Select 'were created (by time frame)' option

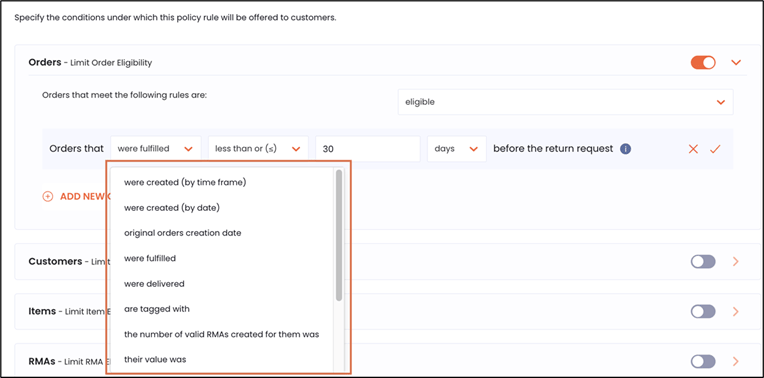(185, 182)
